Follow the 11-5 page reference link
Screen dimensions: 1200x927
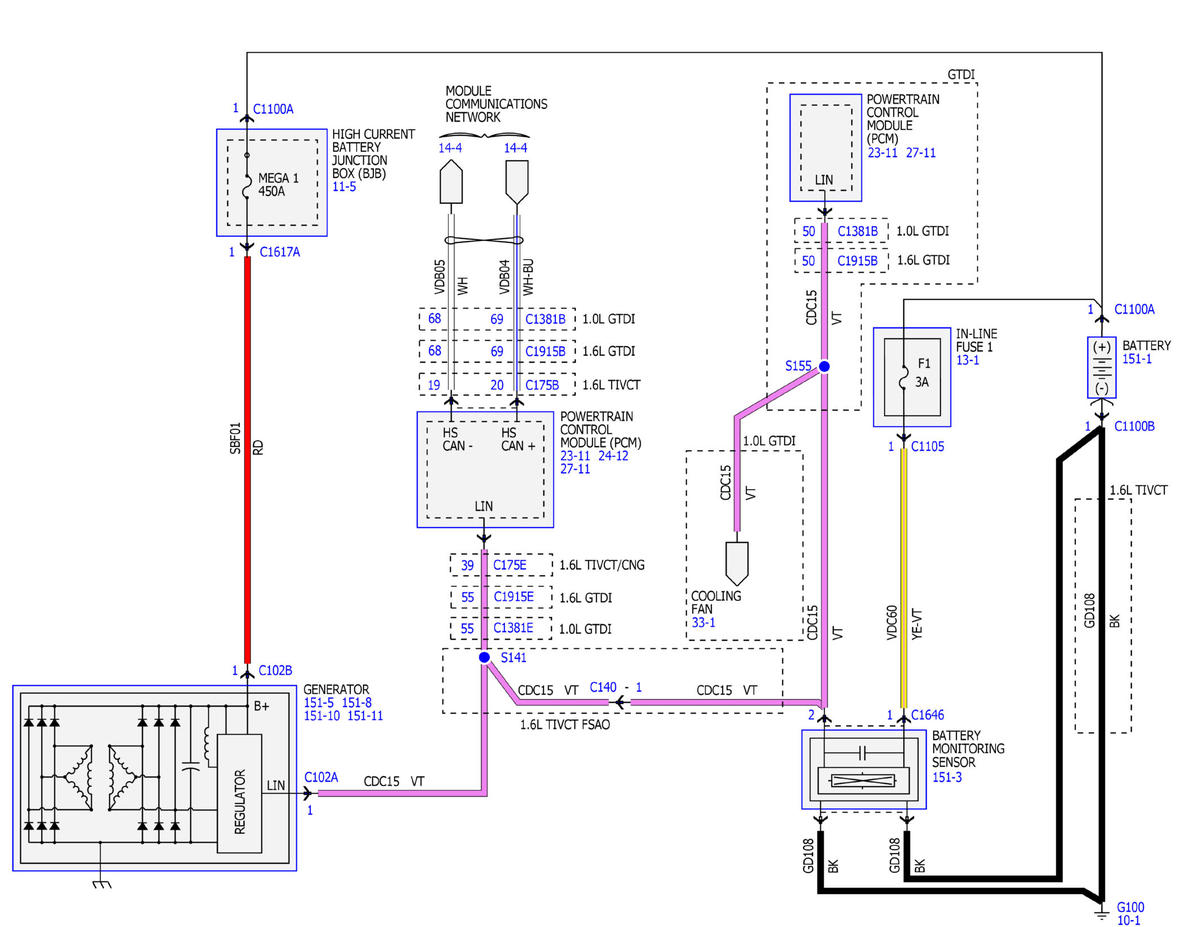[x=346, y=186]
